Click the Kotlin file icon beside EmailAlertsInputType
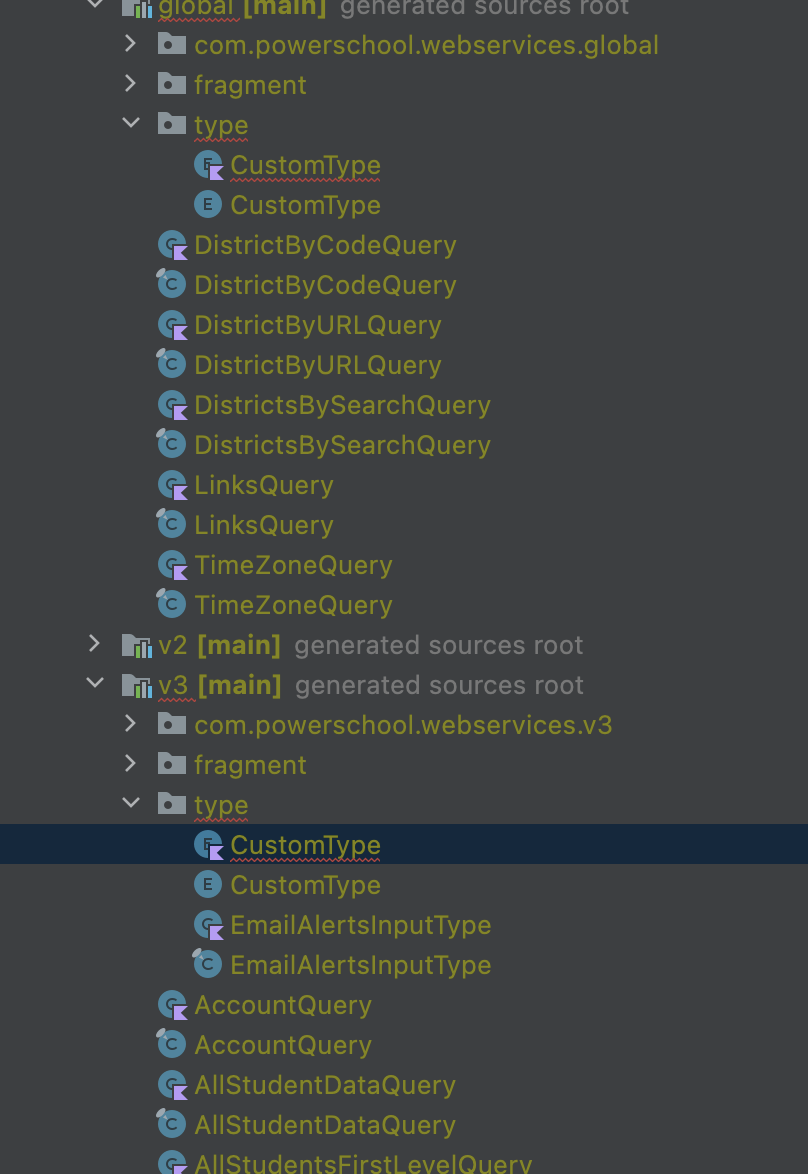 coord(208,924)
